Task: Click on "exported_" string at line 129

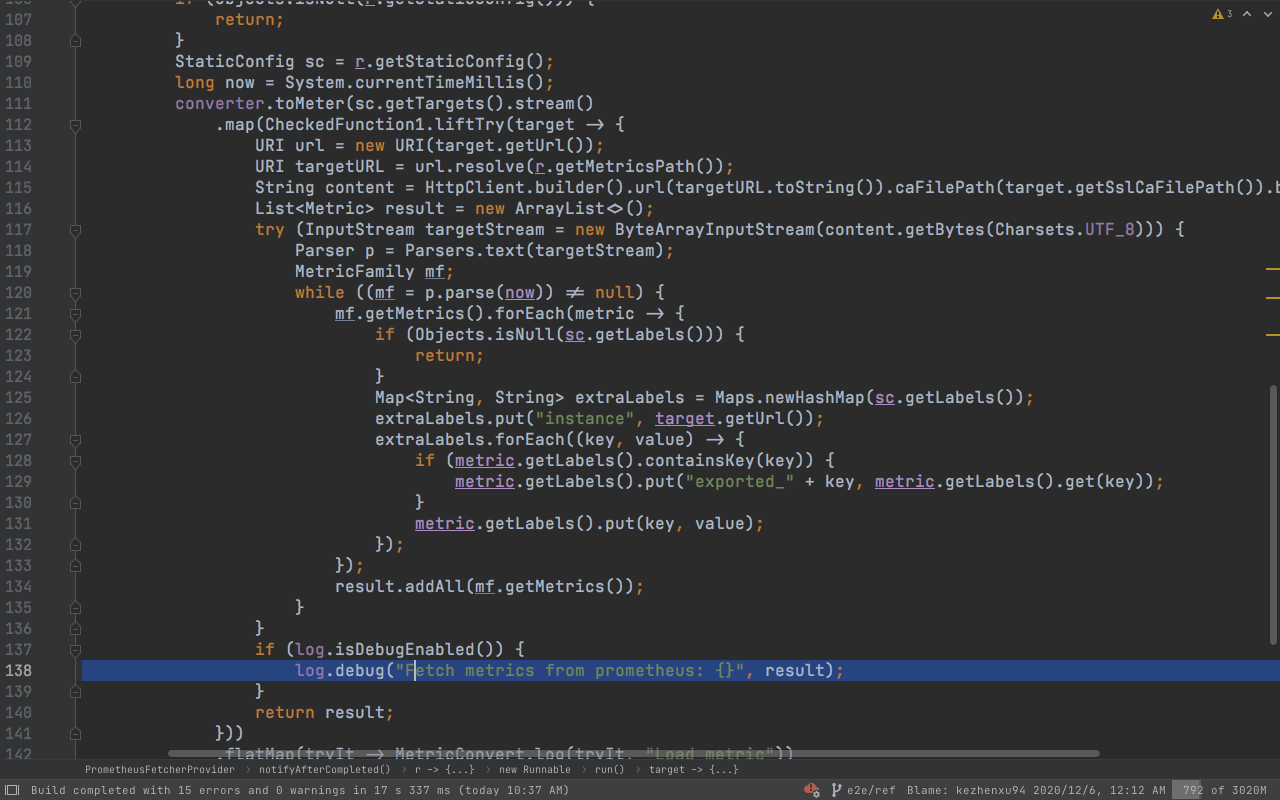Action: tap(740, 481)
